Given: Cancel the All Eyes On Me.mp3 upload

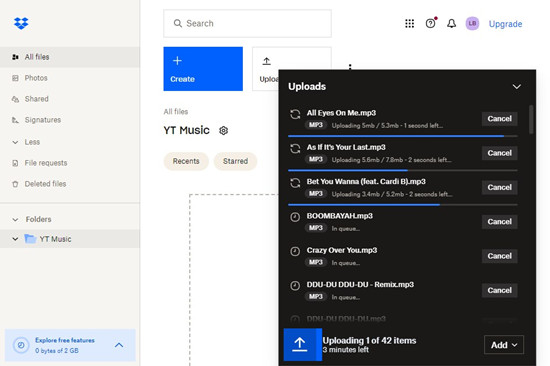Looking at the screenshot, I should click(x=499, y=119).
